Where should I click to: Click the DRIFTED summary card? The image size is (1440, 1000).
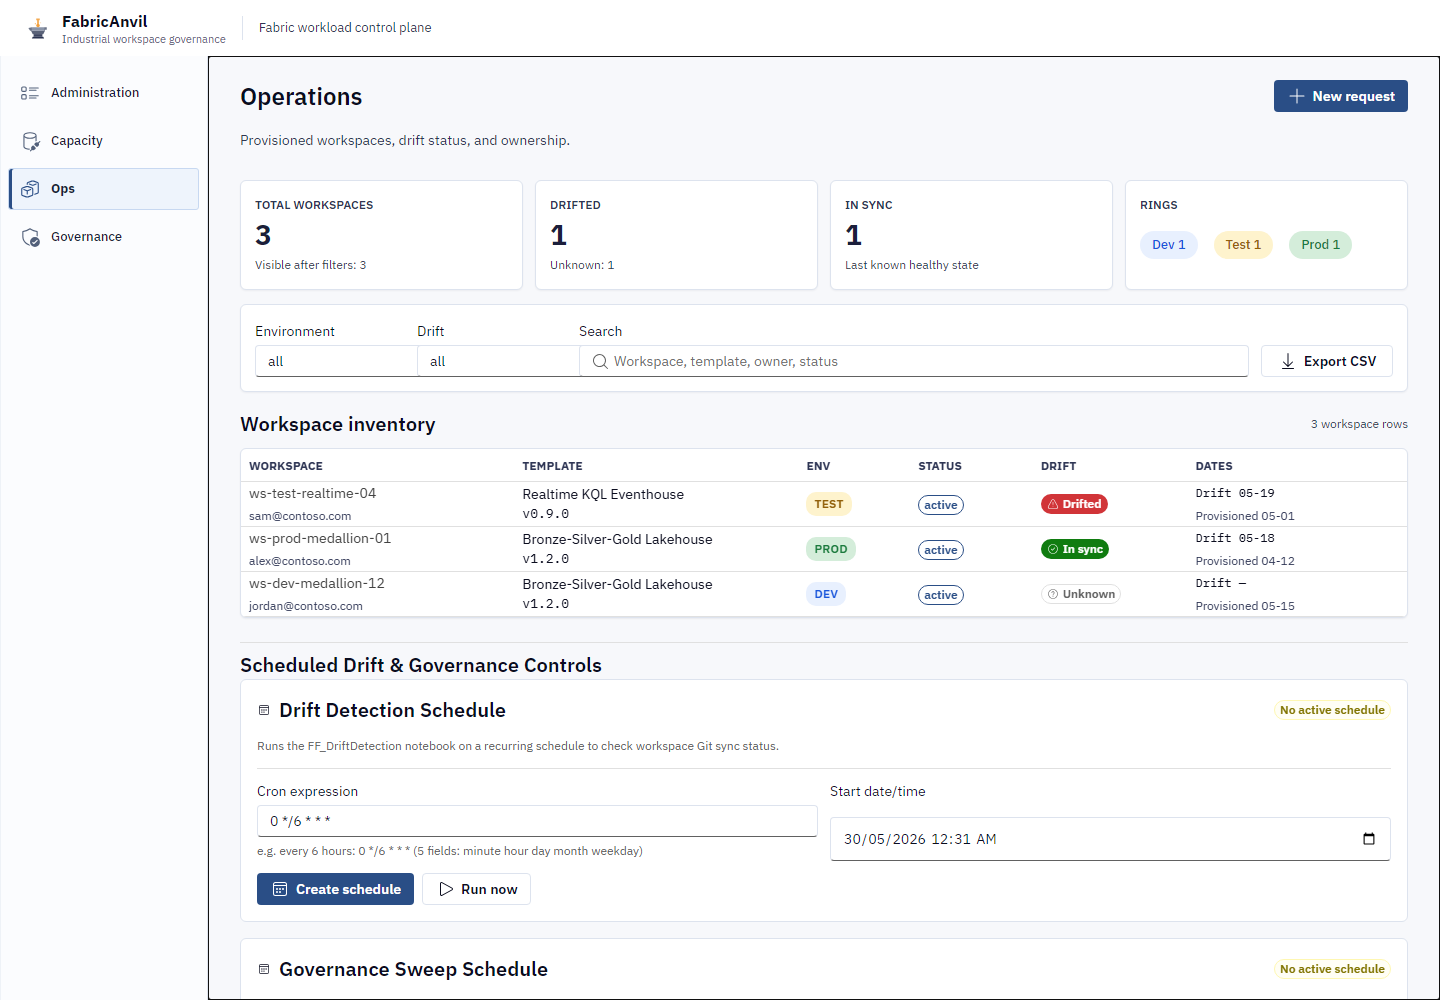click(x=676, y=235)
